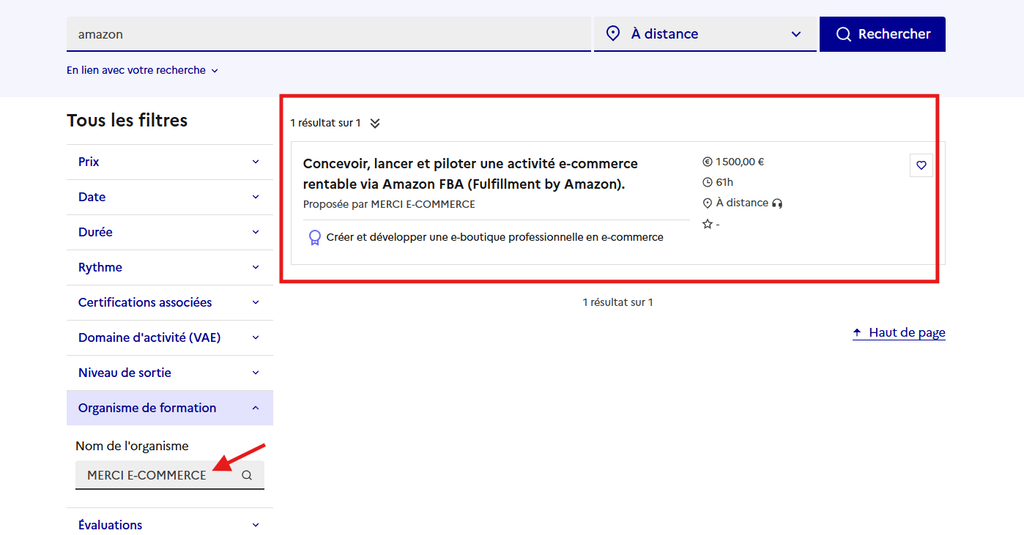1024x535 pixels.
Task: Expand the Certifications associées filter
Action: click(170, 302)
